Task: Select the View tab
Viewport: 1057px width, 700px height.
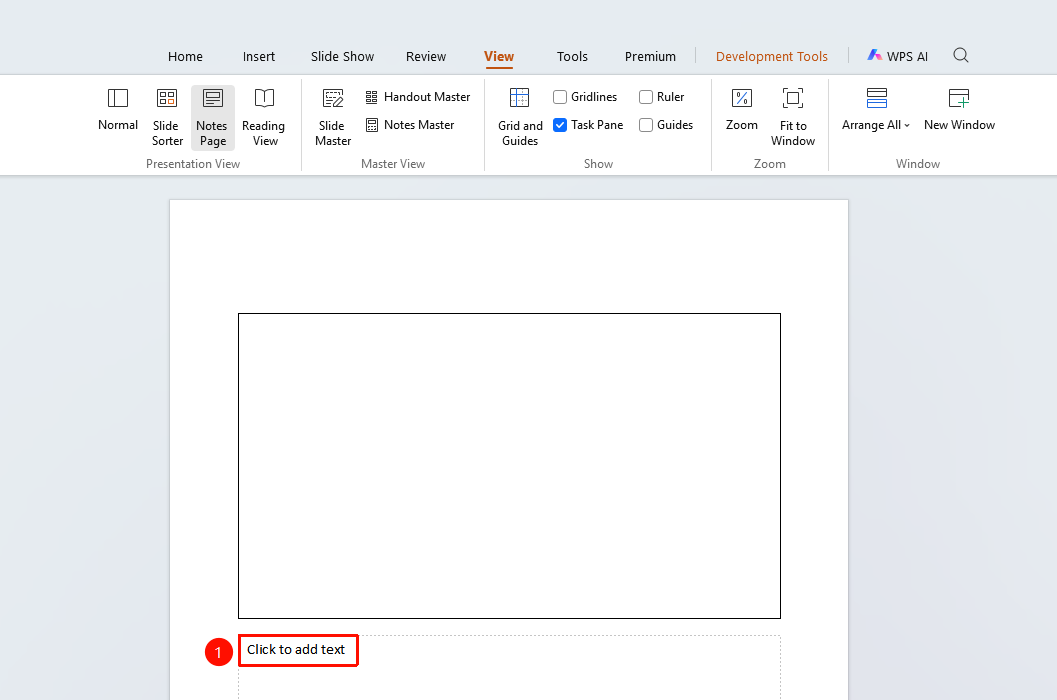Action: (499, 57)
